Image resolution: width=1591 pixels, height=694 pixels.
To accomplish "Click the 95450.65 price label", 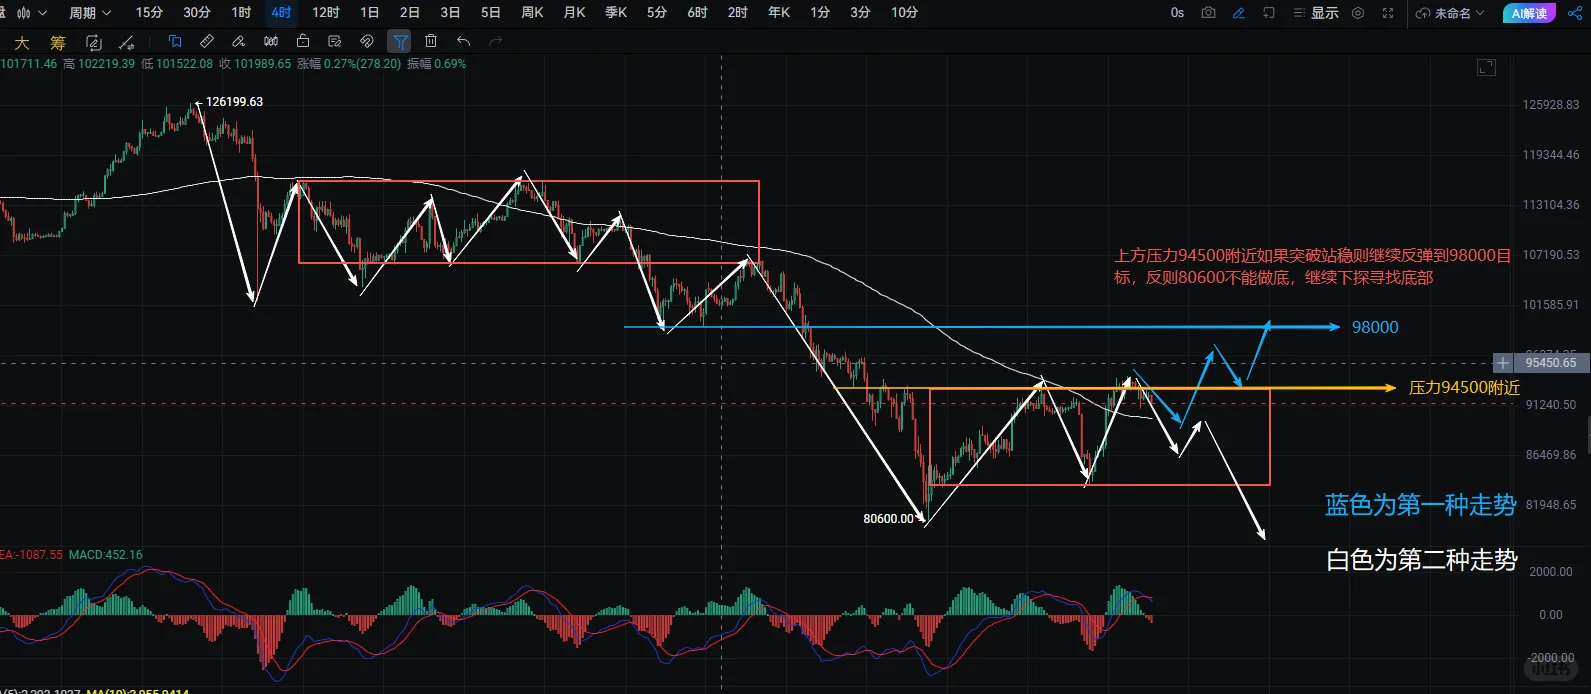I will [1551, 363].
